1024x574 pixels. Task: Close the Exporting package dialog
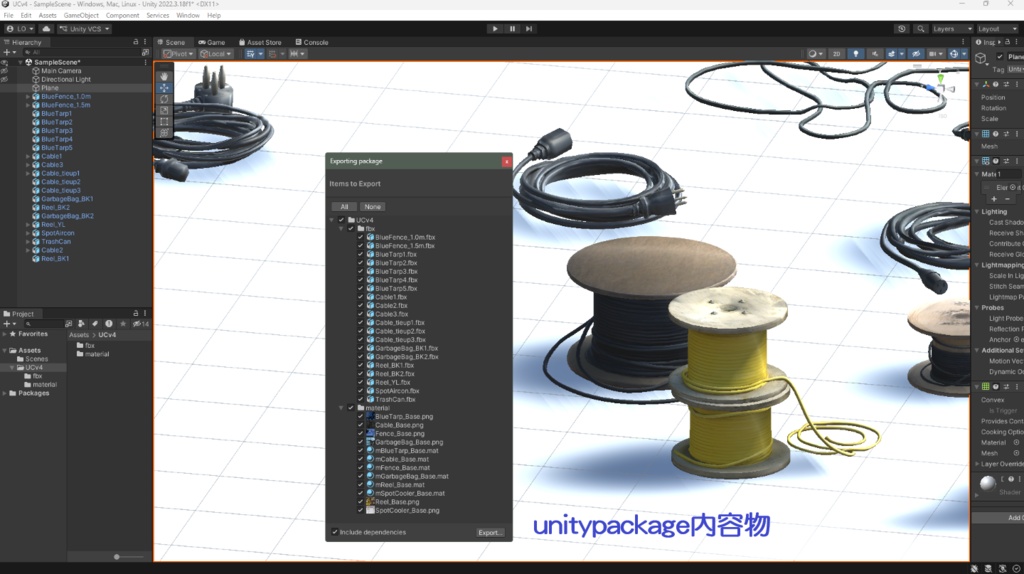[506, 161]
